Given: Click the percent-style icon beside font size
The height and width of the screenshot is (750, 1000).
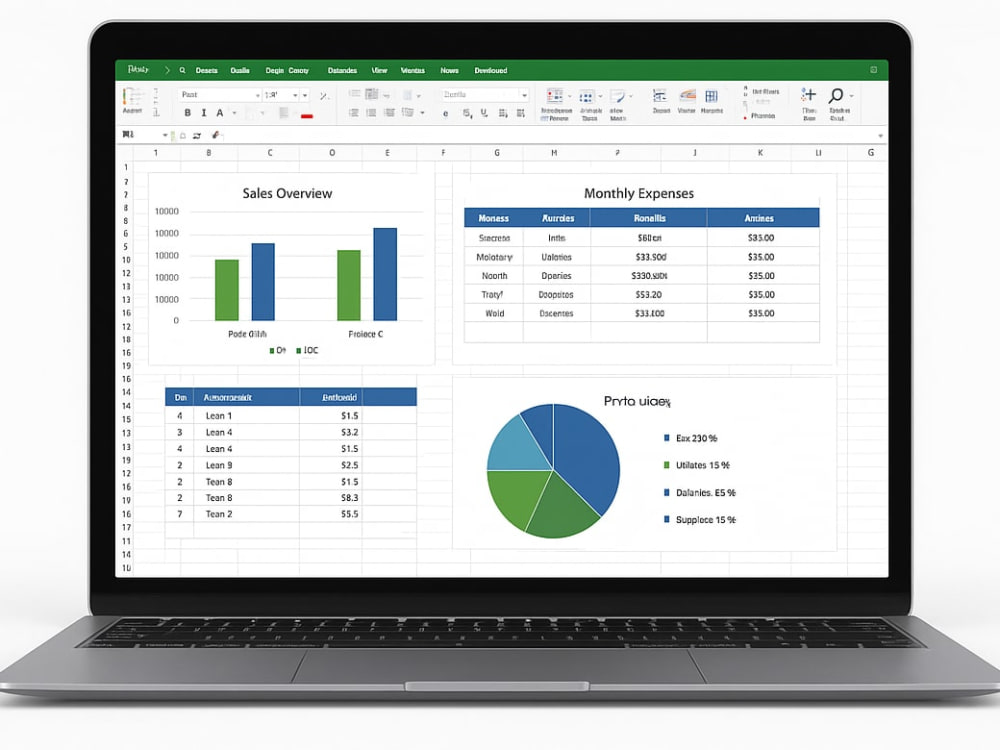Looking at the screenshot, I should [324, 96].
